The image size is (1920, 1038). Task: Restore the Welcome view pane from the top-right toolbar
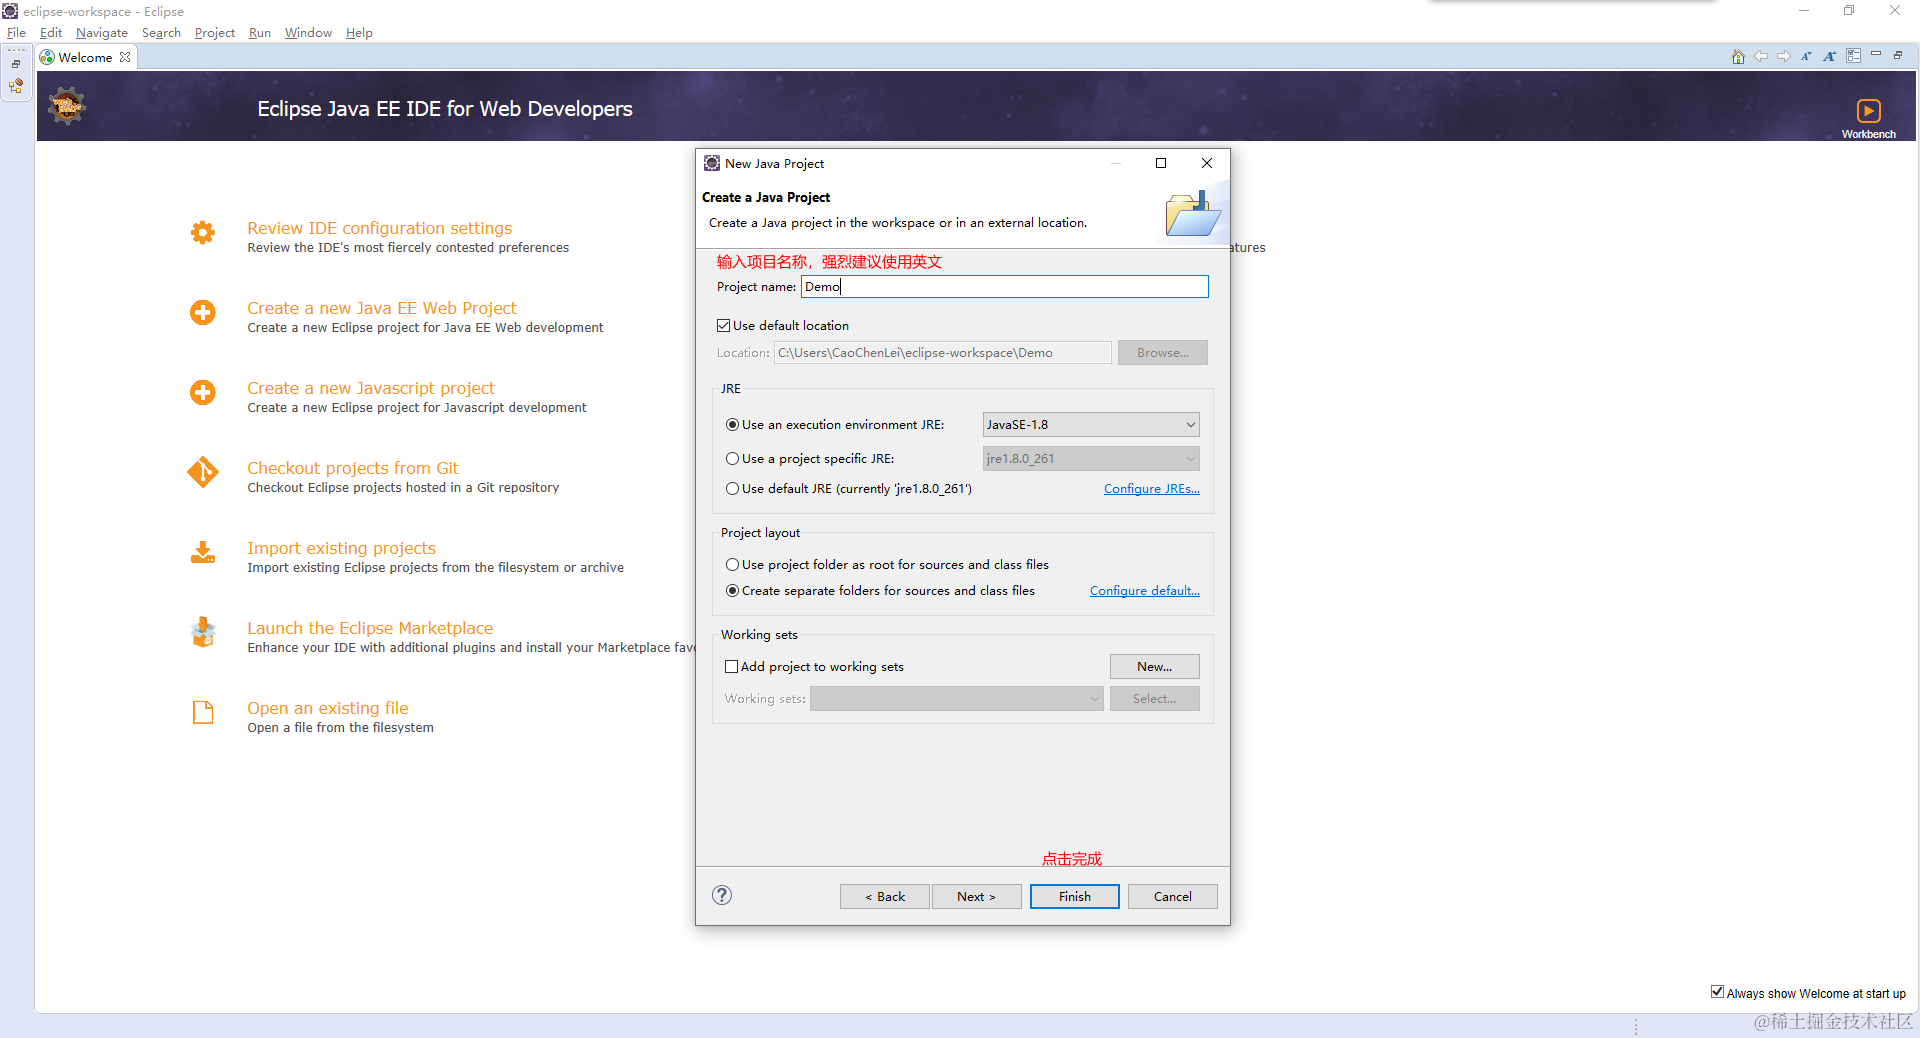point(1899,55)
